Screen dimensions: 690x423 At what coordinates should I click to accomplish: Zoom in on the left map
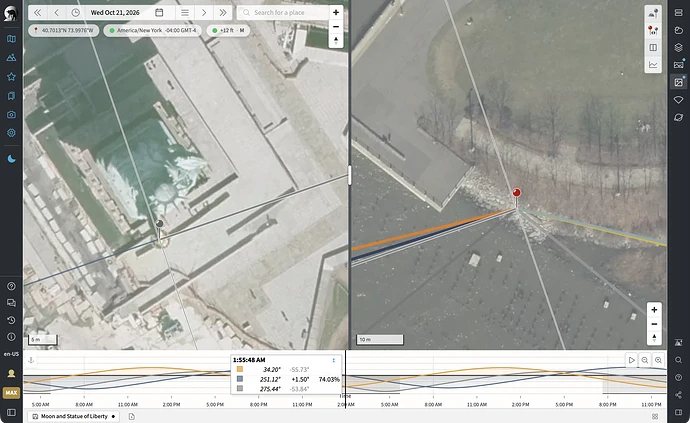click(336, 12)
